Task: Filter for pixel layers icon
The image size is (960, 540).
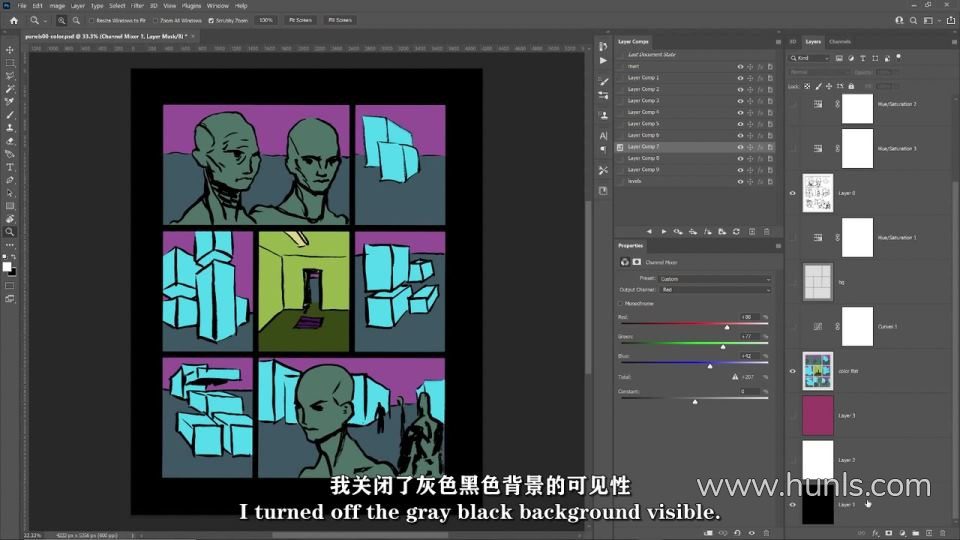Action: [839, 58]
